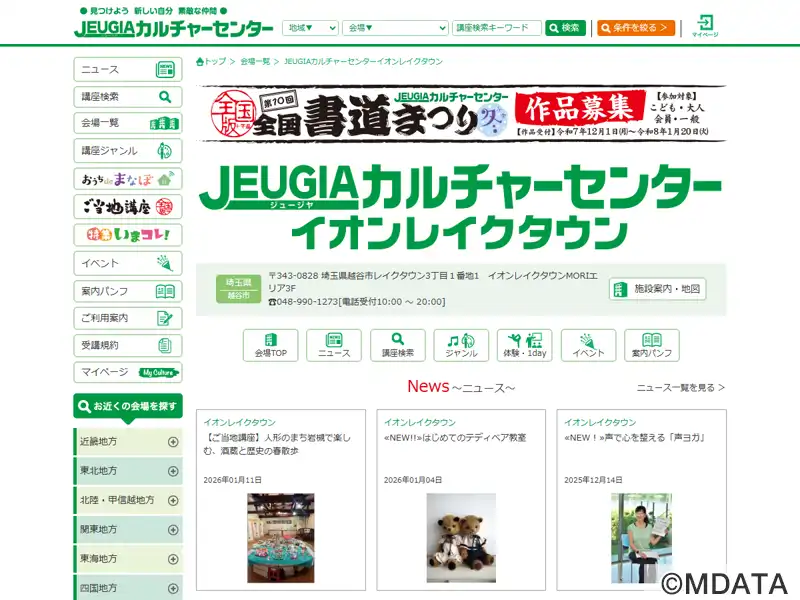Click the 案内パンフ book icon button
This screenshot has width=800, height=600.
coord(652,345)
